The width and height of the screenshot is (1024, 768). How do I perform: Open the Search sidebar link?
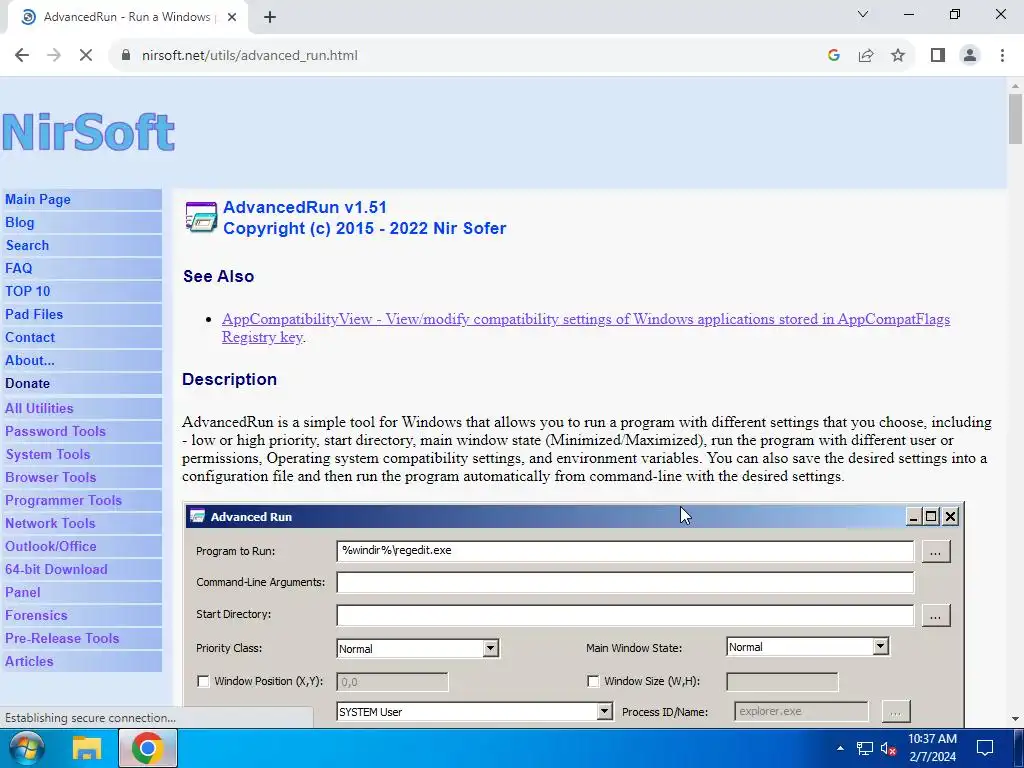pyautogui.click(x=27, y=246)
